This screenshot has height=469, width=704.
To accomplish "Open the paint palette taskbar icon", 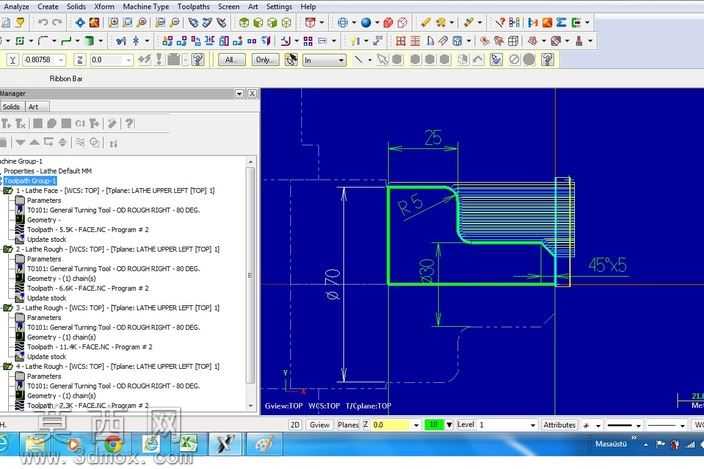I will [264, 444].
